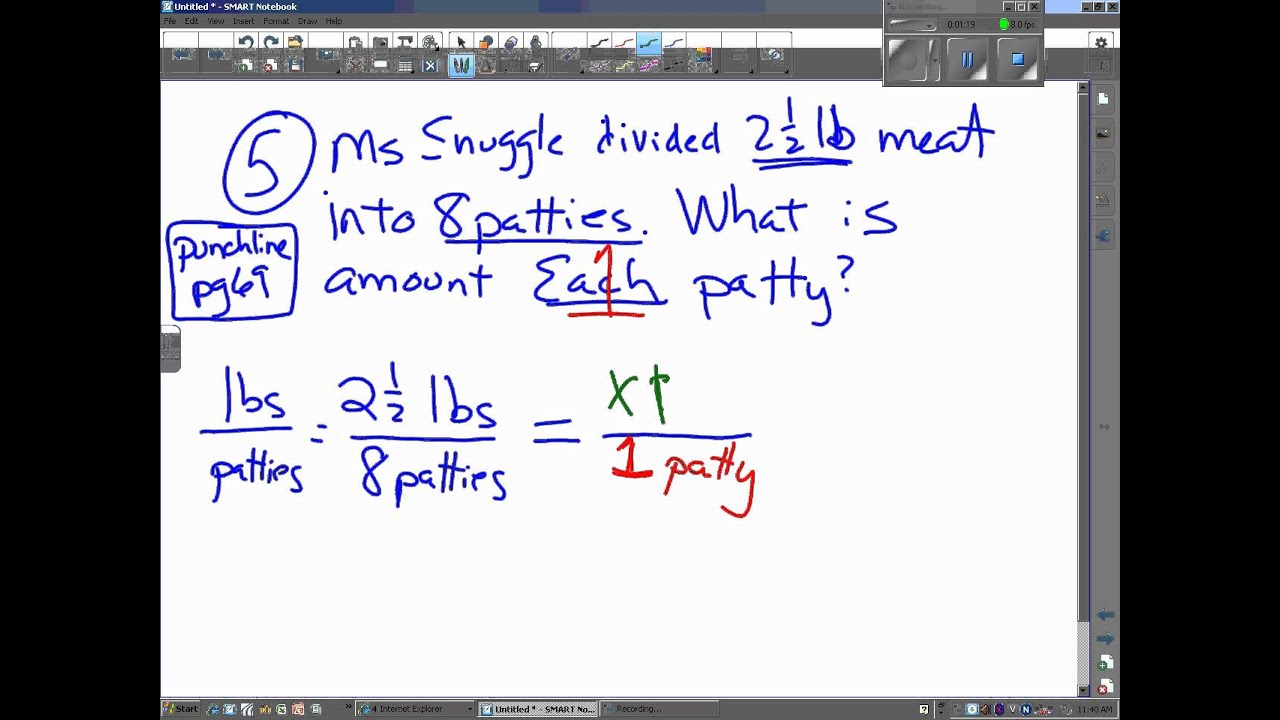The height and width of the screenshot is (720, 1280).
Task: Click the Redo arrow in the toolbar
Action: [270, 42]
